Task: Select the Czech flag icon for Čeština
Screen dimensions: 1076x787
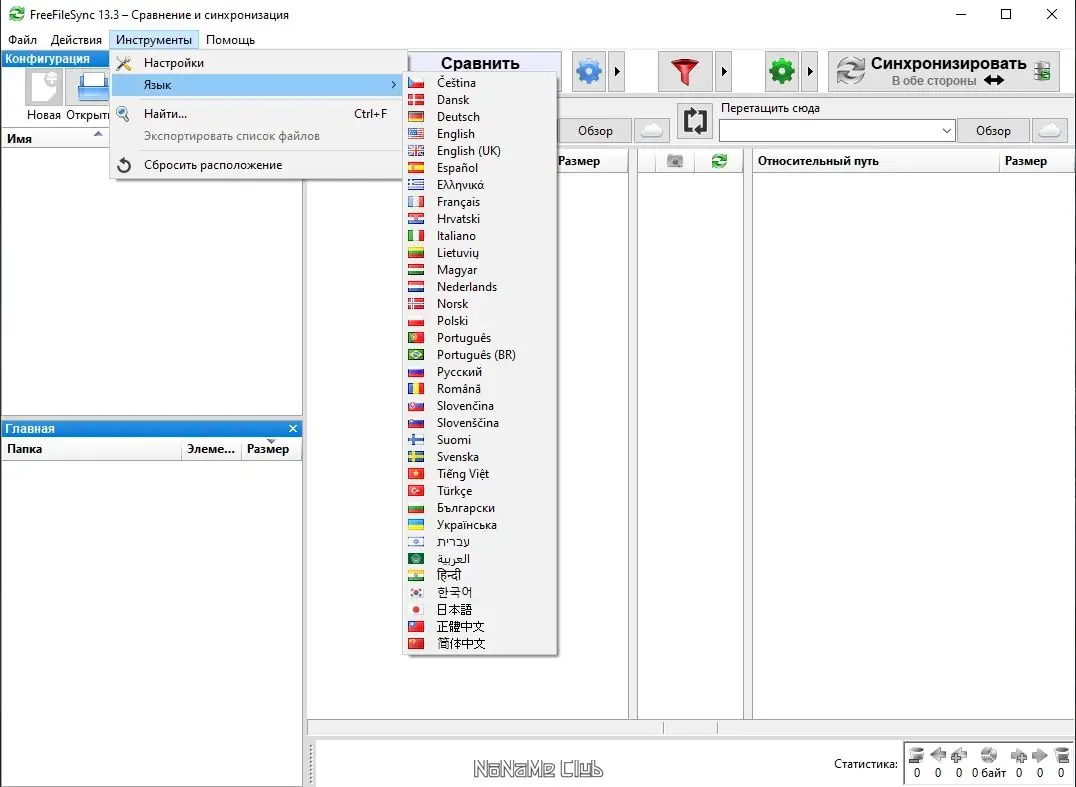Action: [416, 83]
